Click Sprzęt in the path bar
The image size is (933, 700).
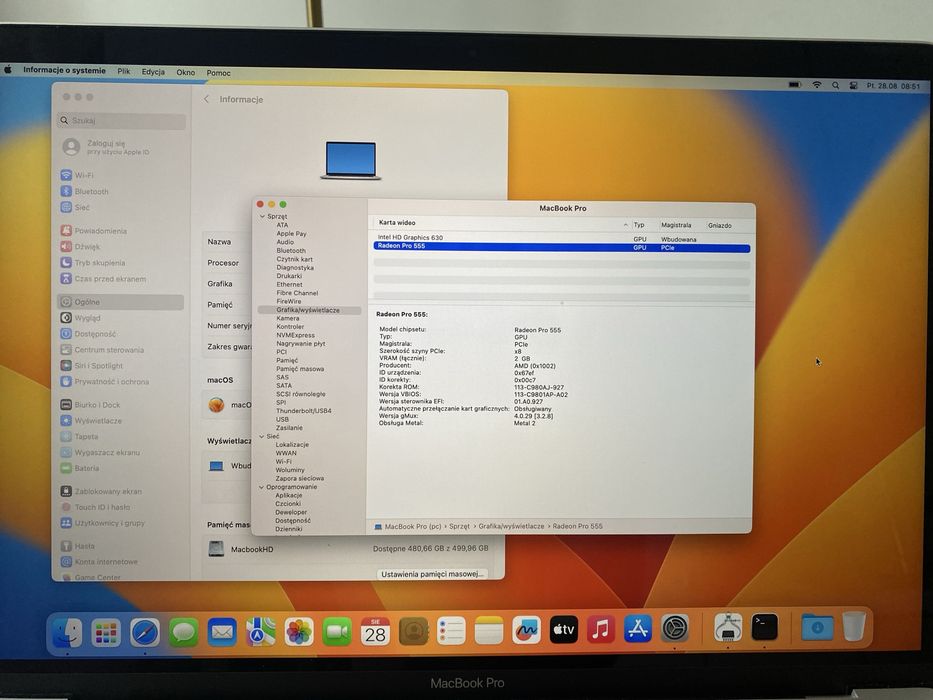coord(459,526)
